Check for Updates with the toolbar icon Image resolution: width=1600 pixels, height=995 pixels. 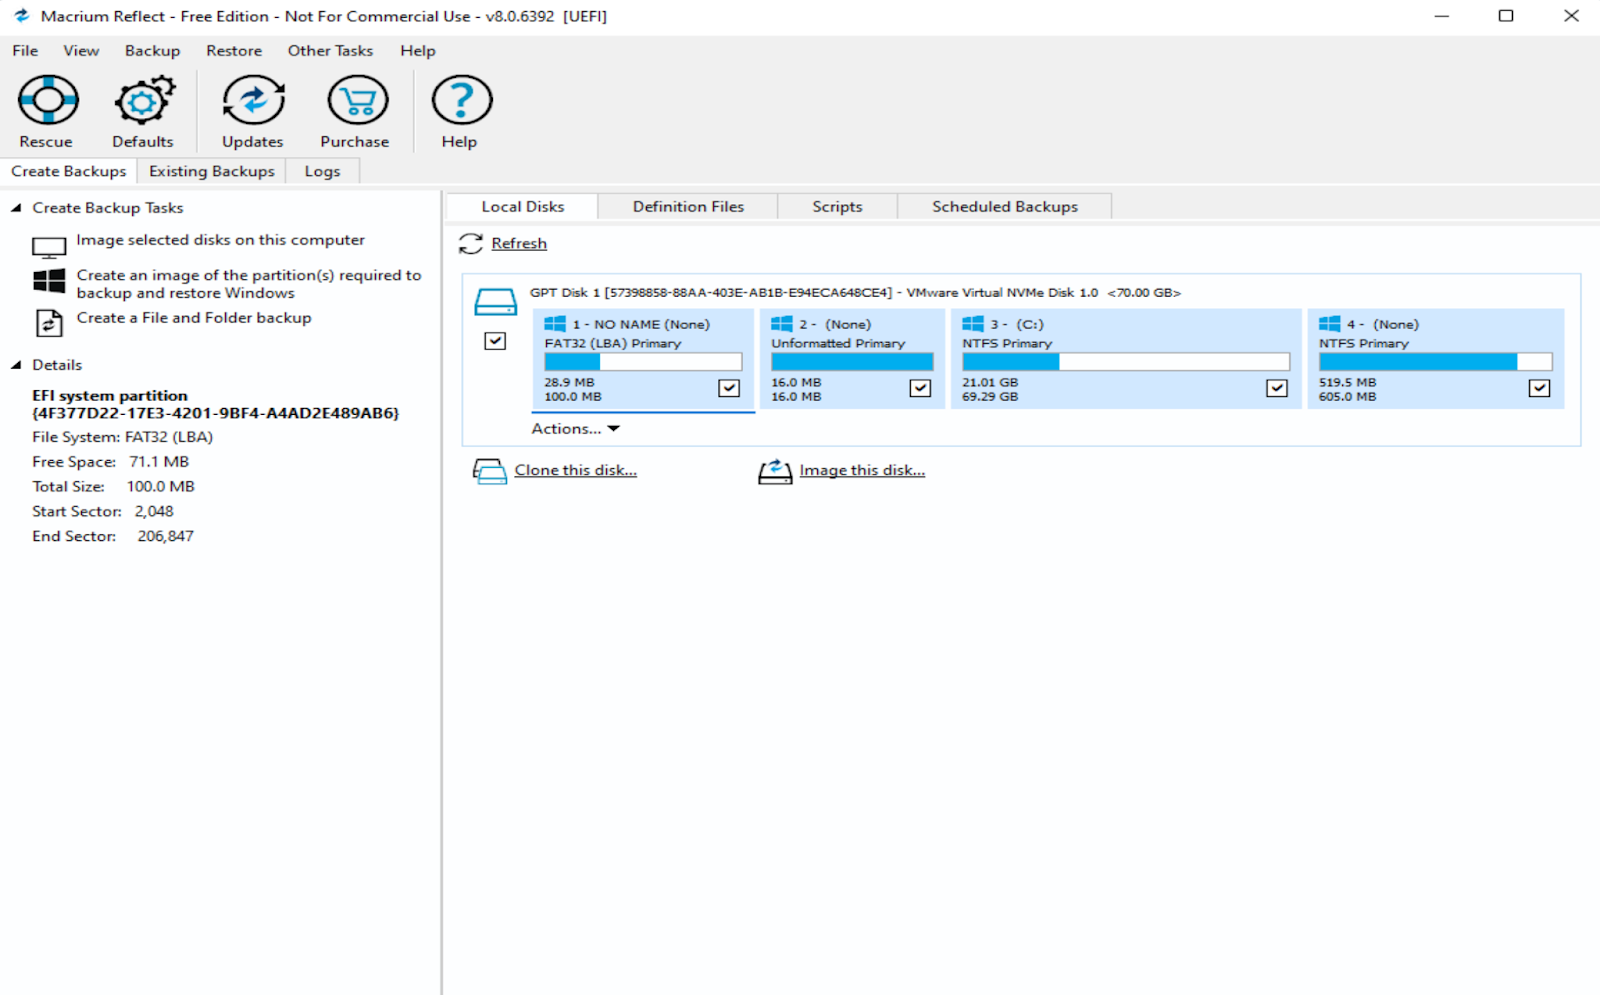point(253,100)
